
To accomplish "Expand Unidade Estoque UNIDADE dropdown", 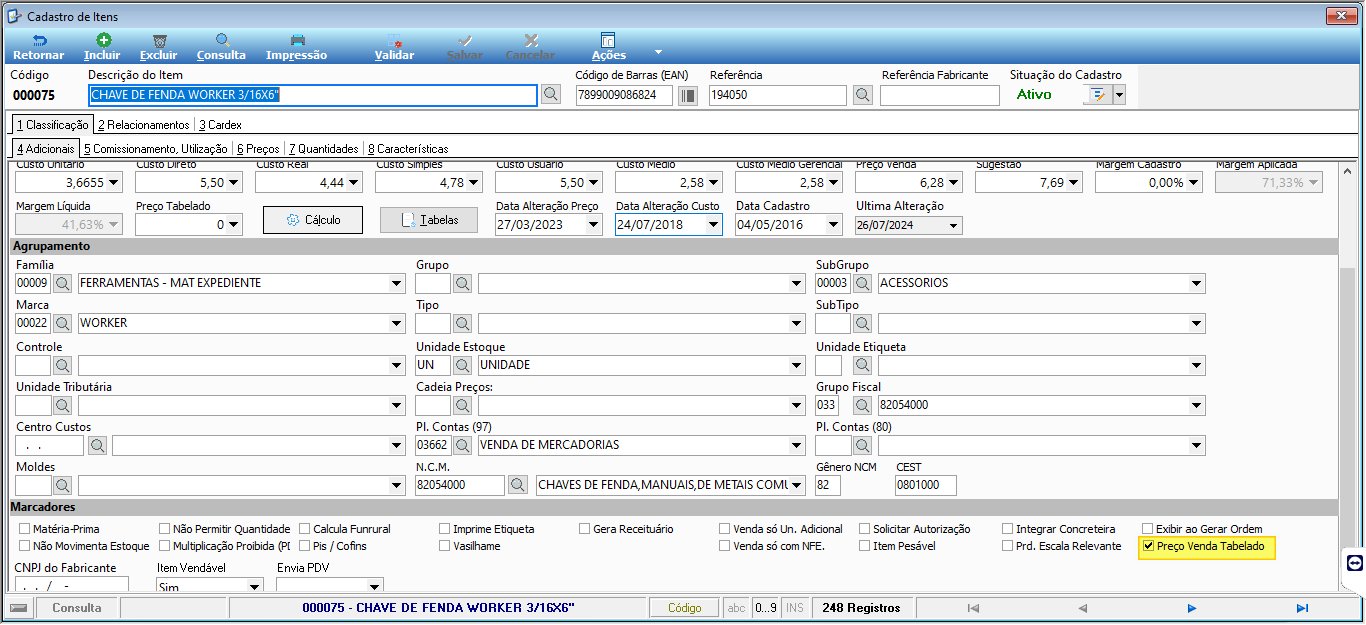I will point(797,365).
